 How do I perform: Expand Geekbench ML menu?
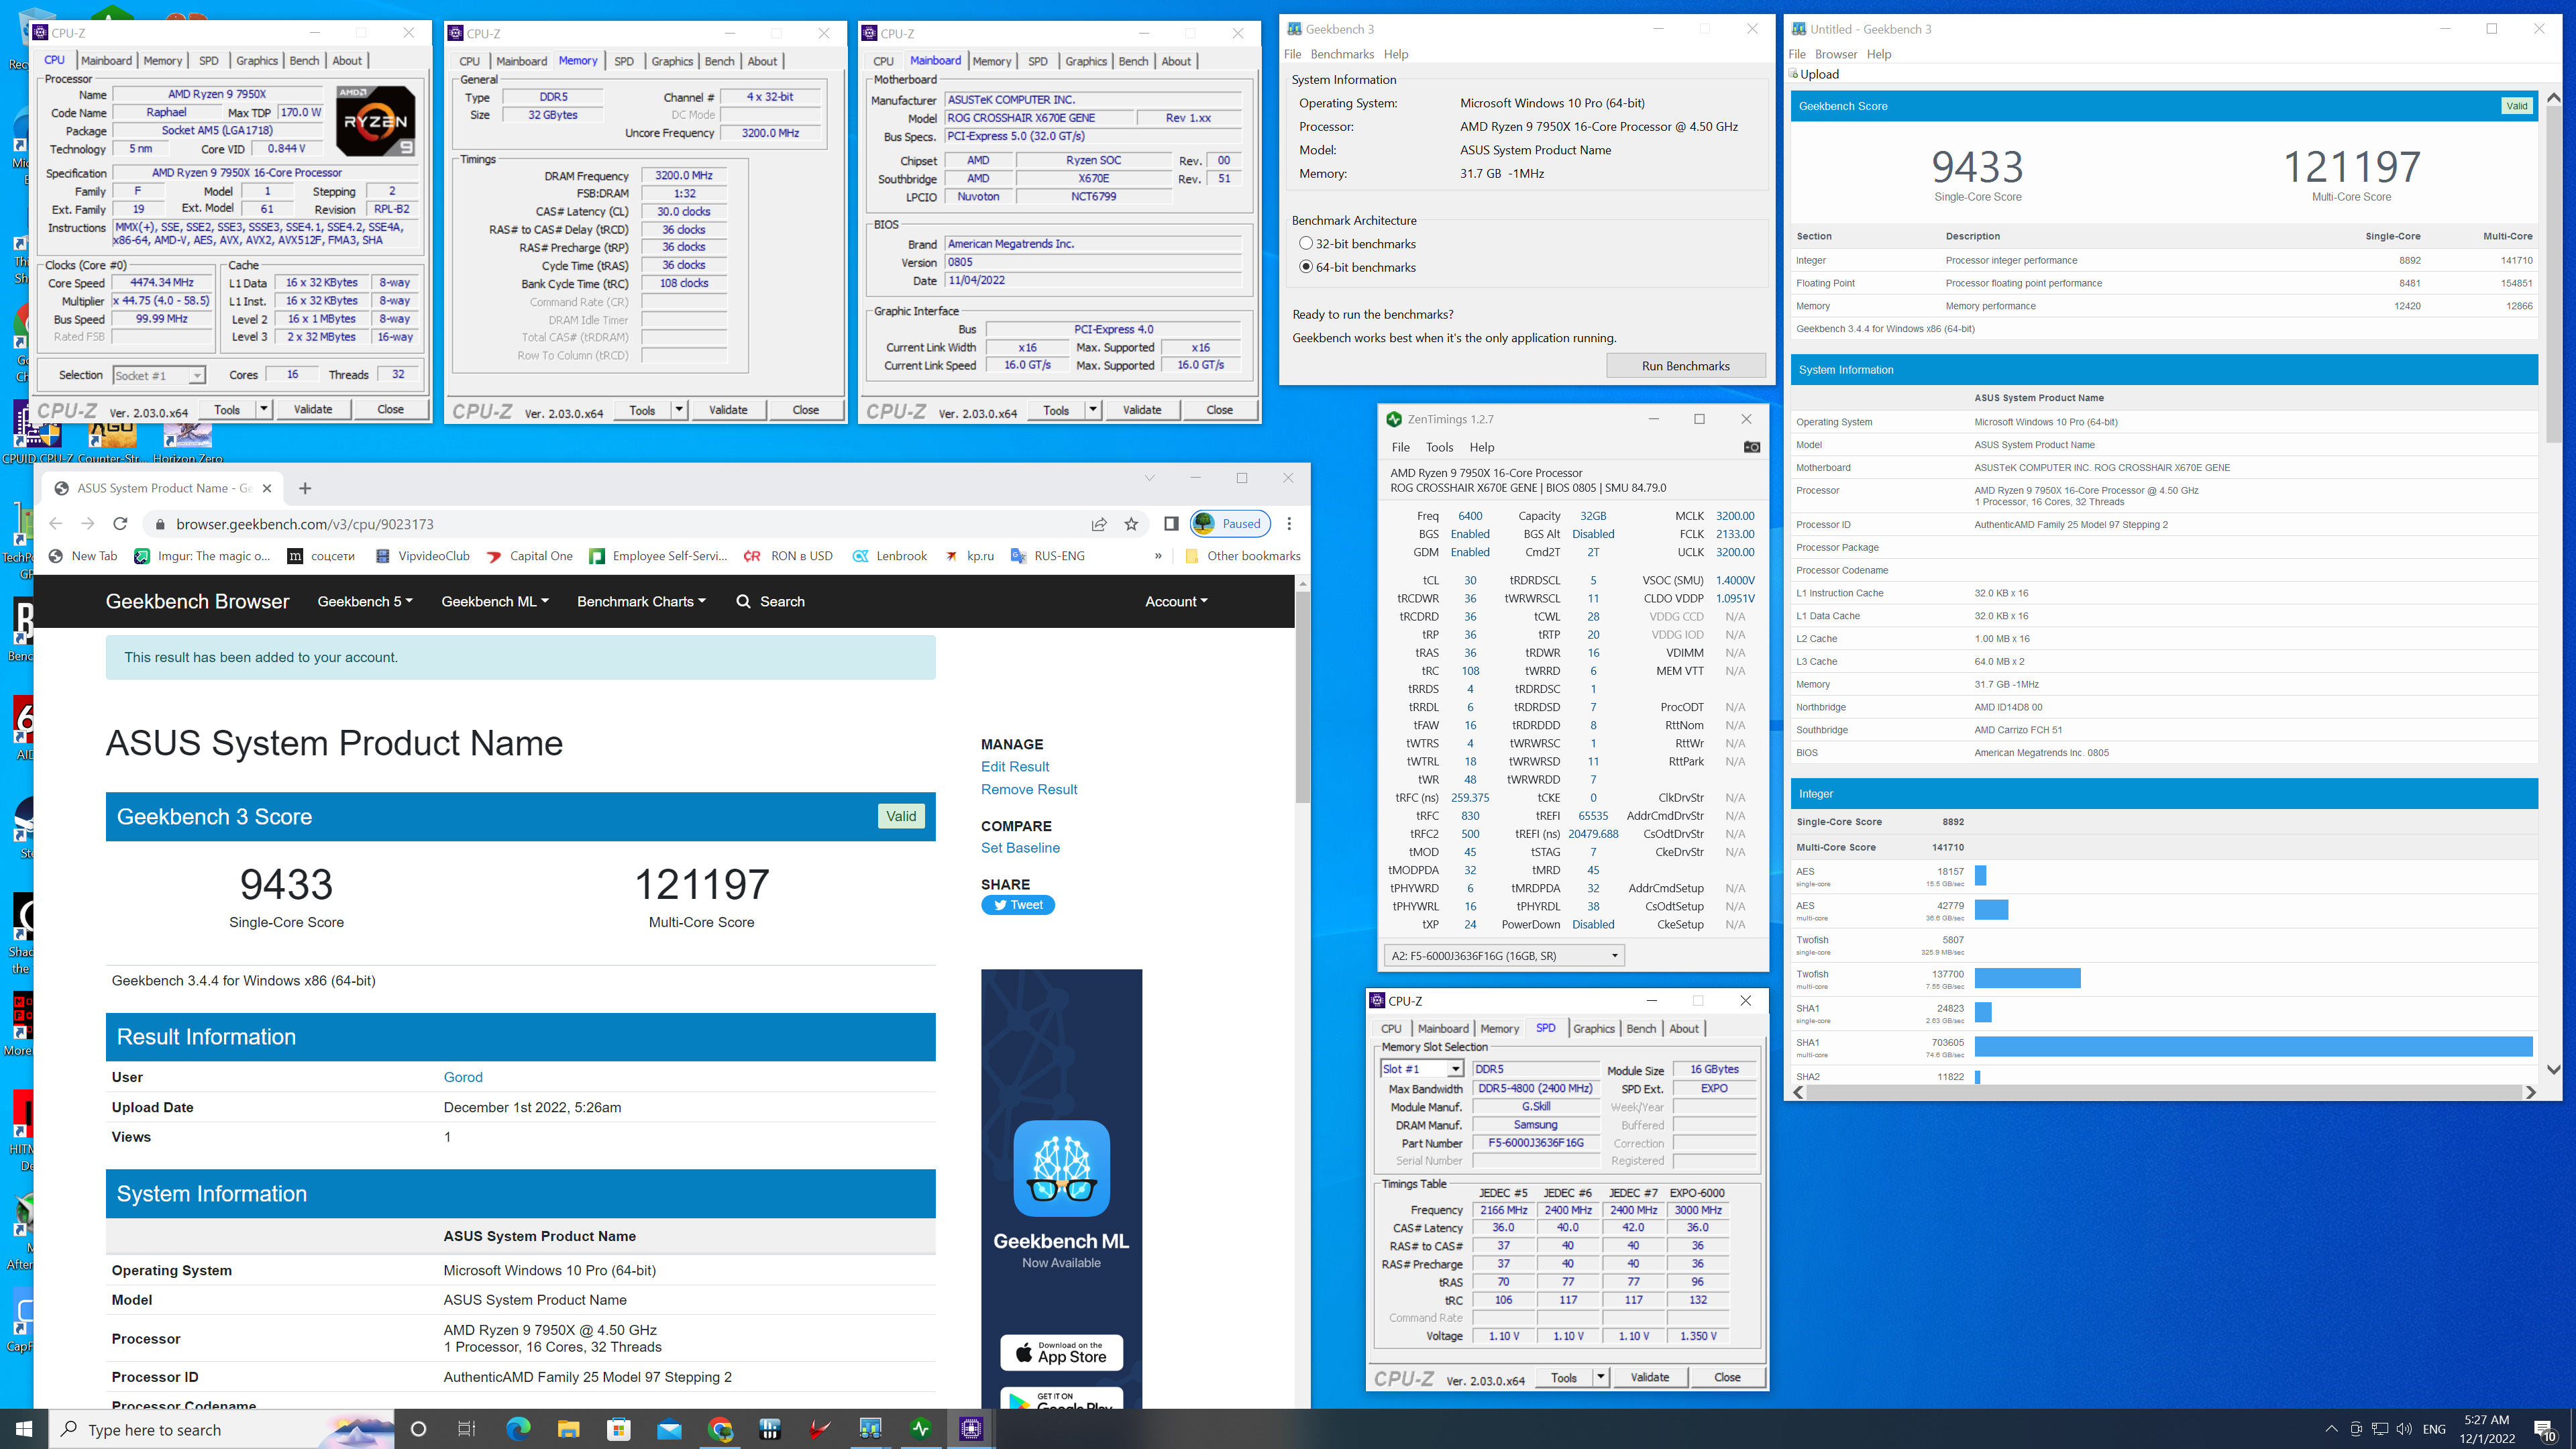click(495, 601)
